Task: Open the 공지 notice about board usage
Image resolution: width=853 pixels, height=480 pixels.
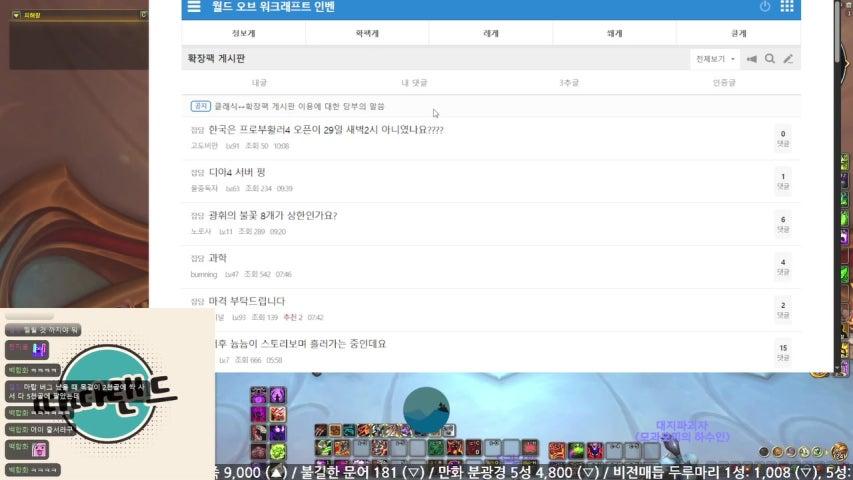Action: (x=299, y=106)
